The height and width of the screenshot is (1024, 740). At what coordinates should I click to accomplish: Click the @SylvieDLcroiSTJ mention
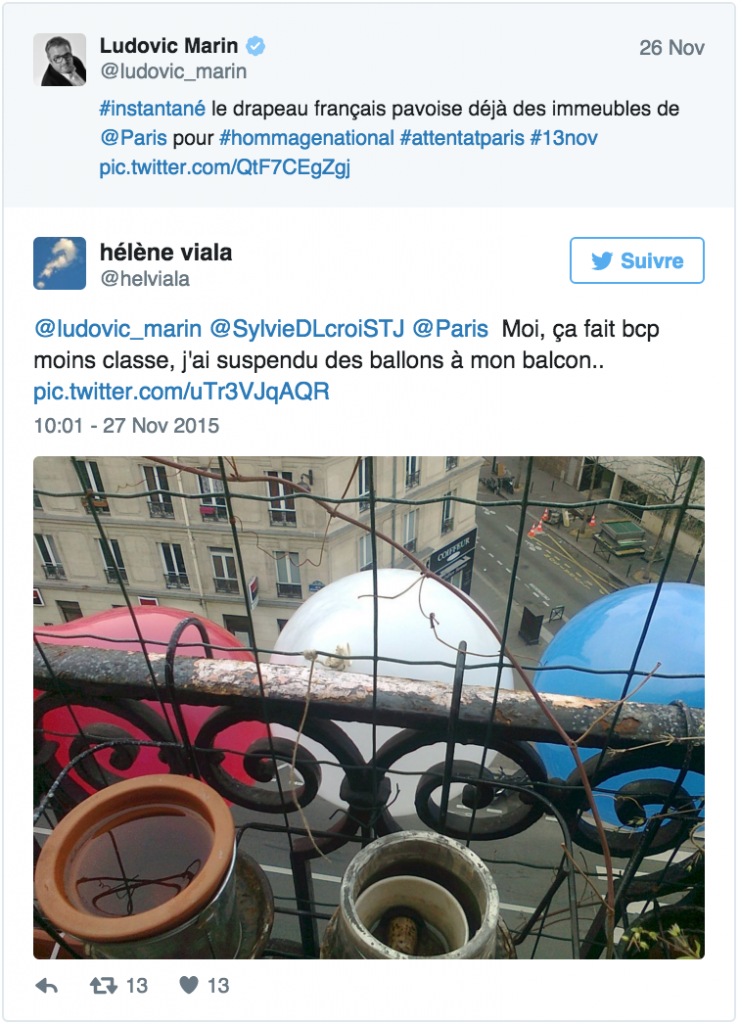[307, 328]
